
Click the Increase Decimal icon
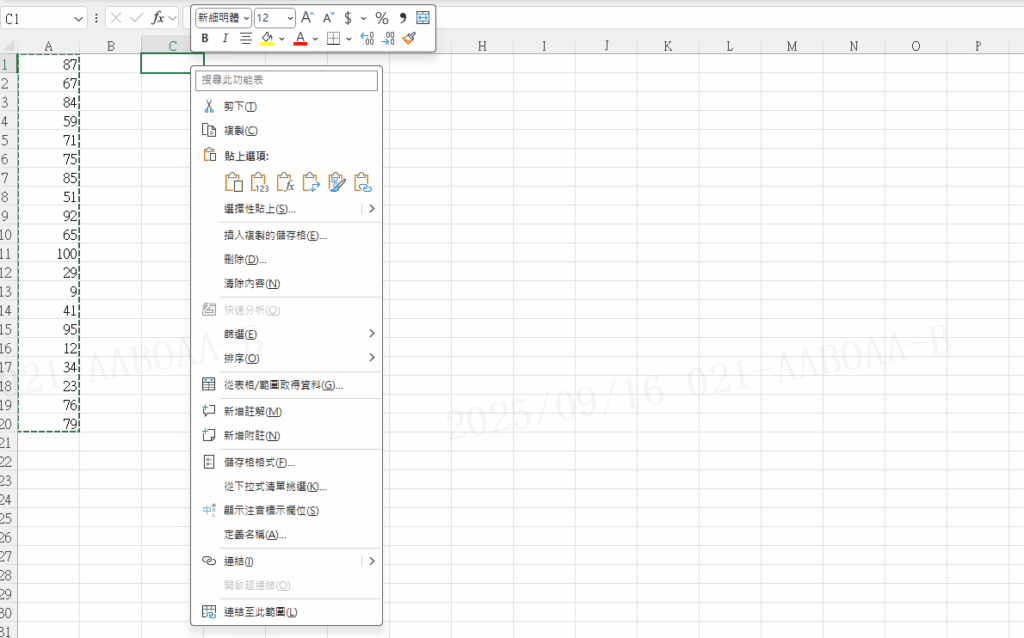coord(366,38)
